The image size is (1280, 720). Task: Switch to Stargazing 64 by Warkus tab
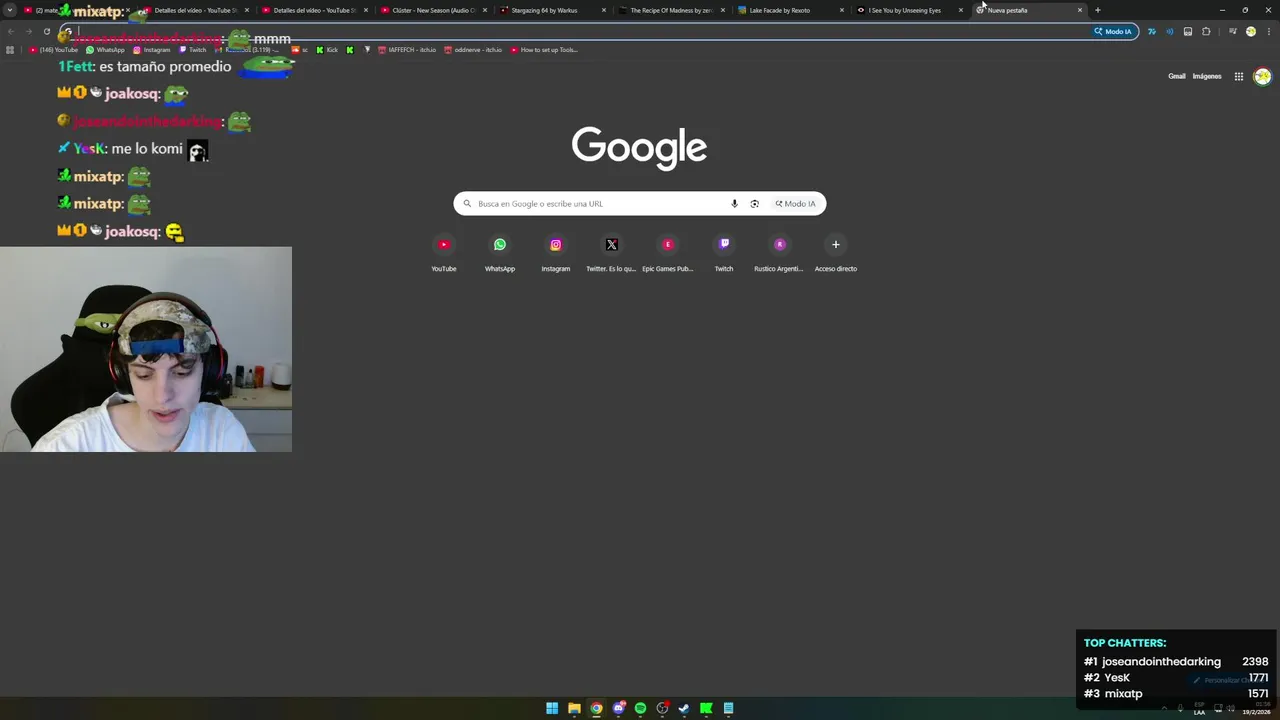(x=553, y=10)
